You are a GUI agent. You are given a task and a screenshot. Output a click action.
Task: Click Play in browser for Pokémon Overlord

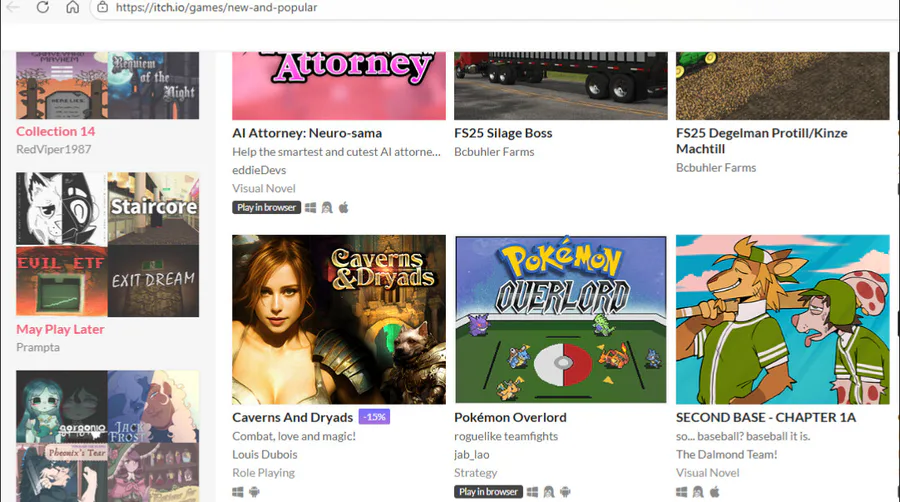[488, 492]
